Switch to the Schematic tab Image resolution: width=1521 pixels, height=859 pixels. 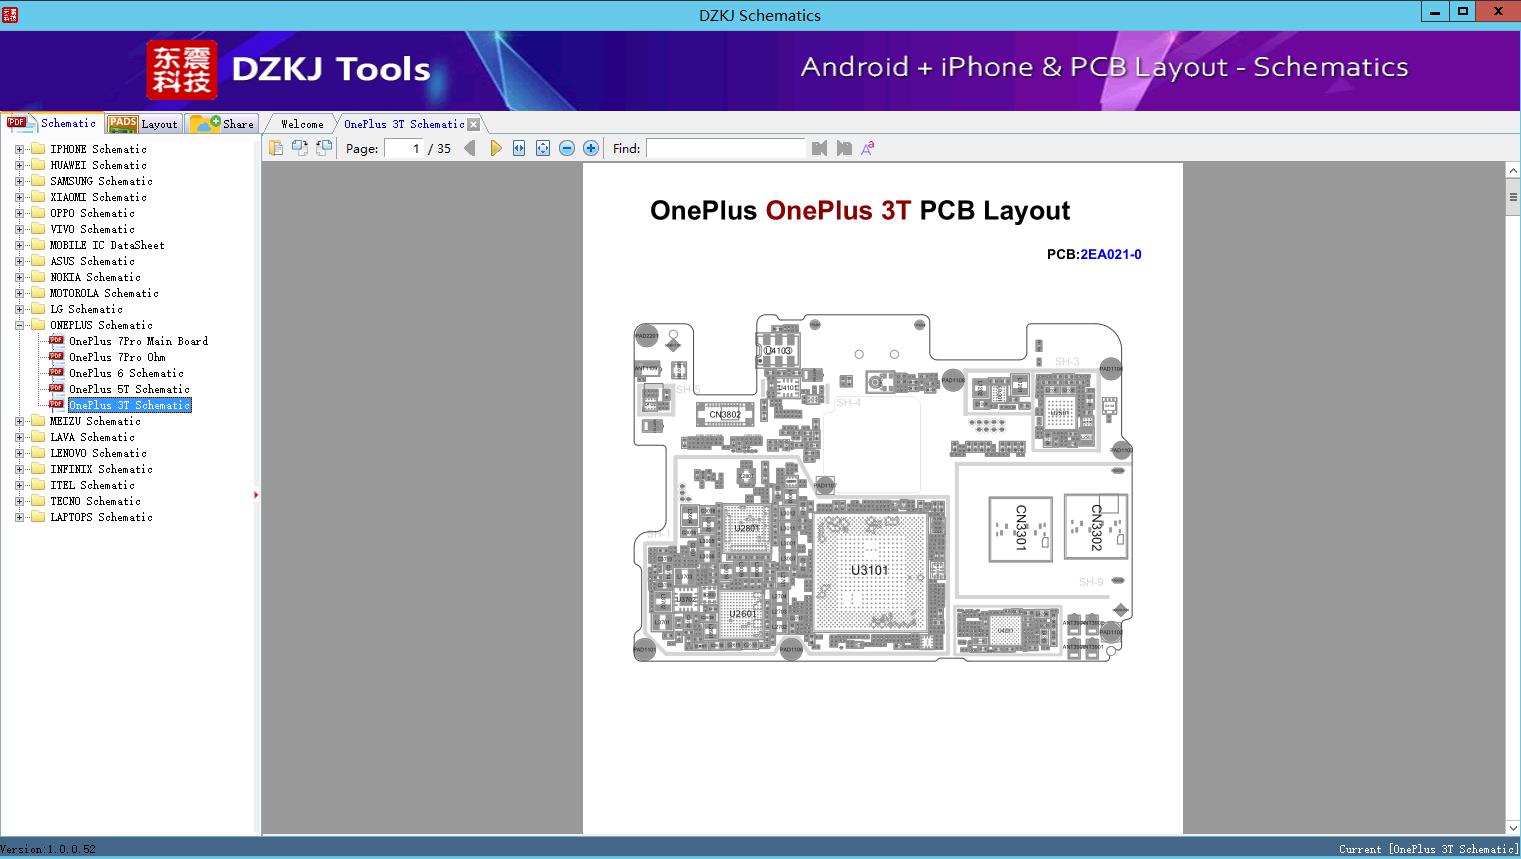tap(53, 123)
